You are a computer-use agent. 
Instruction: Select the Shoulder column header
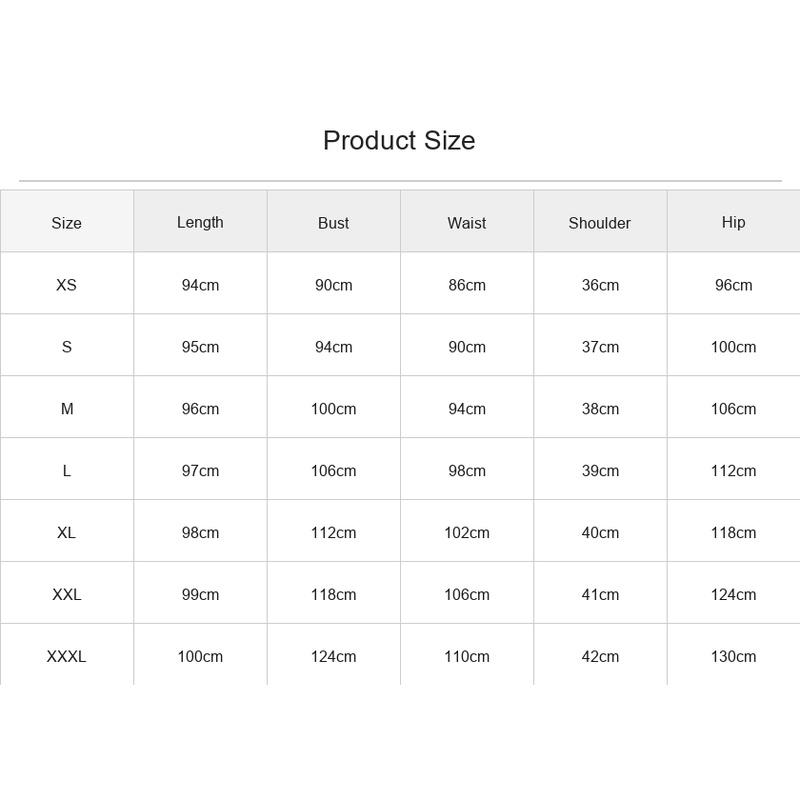(599, 223)
